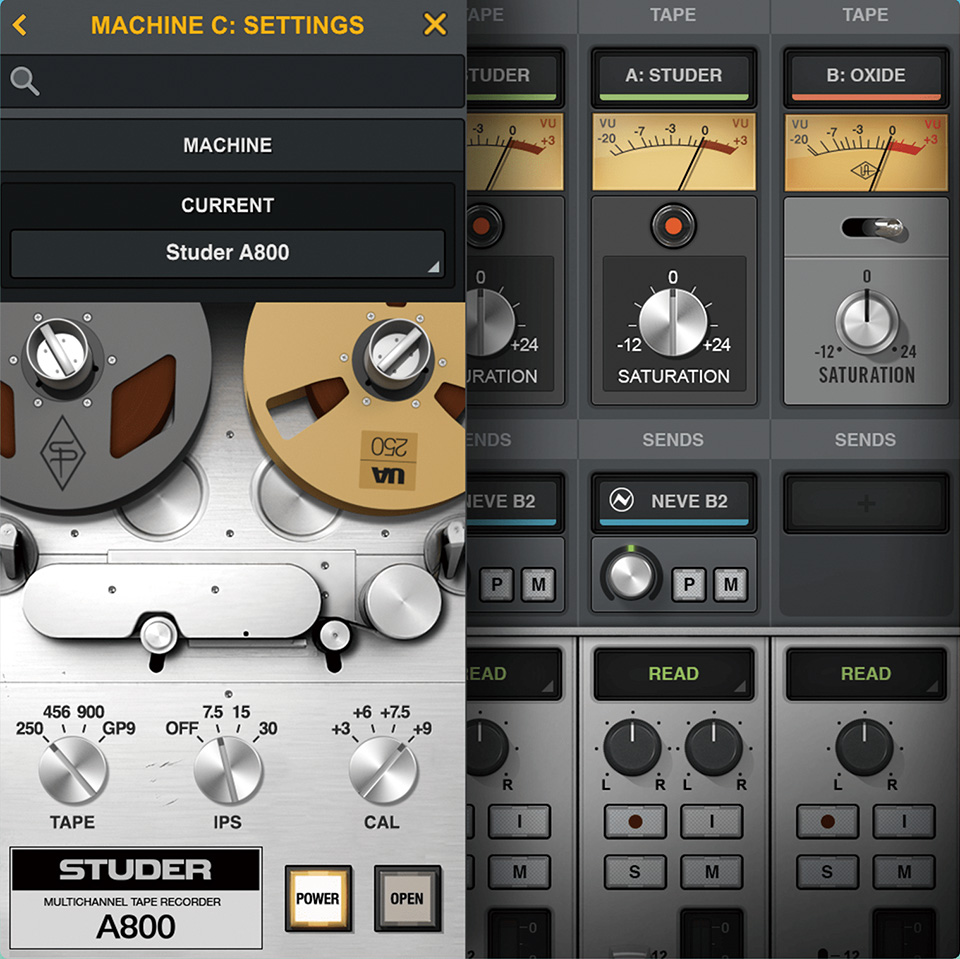The image size is (960, 959).
Task: Turn the B: OXIDE SATURATION knob
Action: [x=866, y=322]
